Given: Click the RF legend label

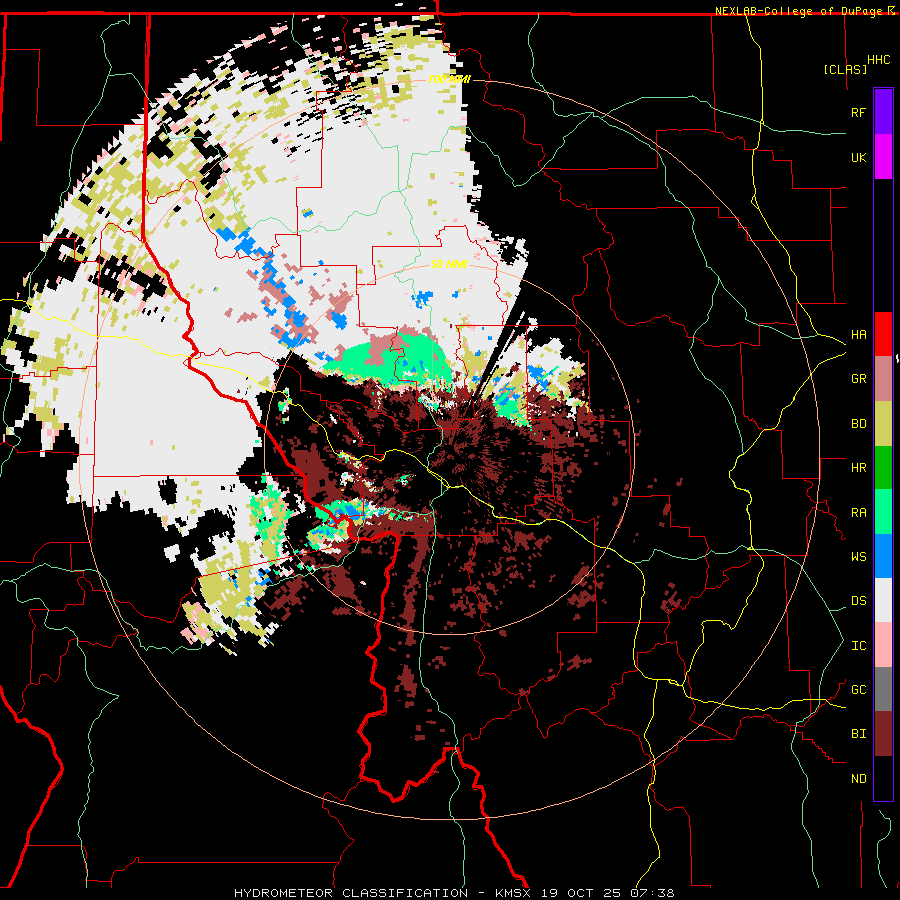Looking at the screenshot, I should click(x=859, y=112).
